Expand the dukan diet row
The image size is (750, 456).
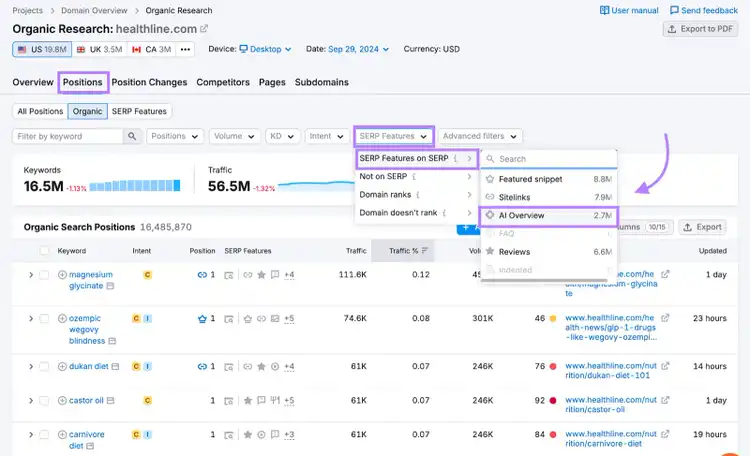pyautogui.click(x=31, y=367)
